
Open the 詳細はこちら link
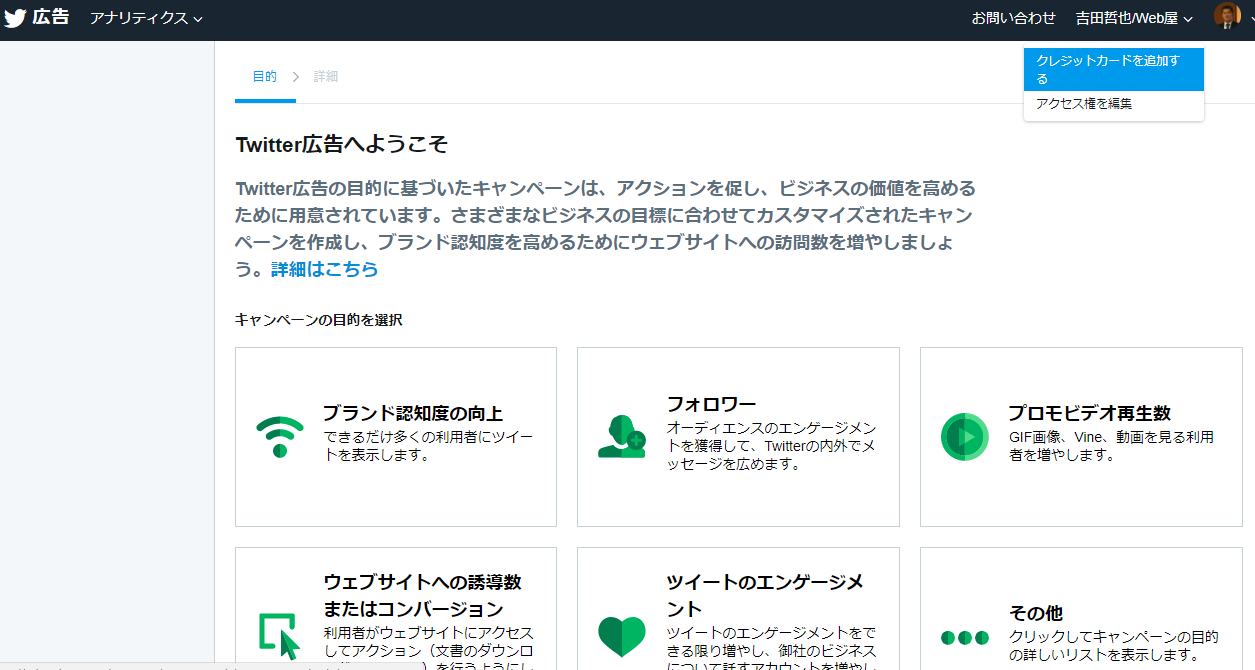(x=325, y=269)
